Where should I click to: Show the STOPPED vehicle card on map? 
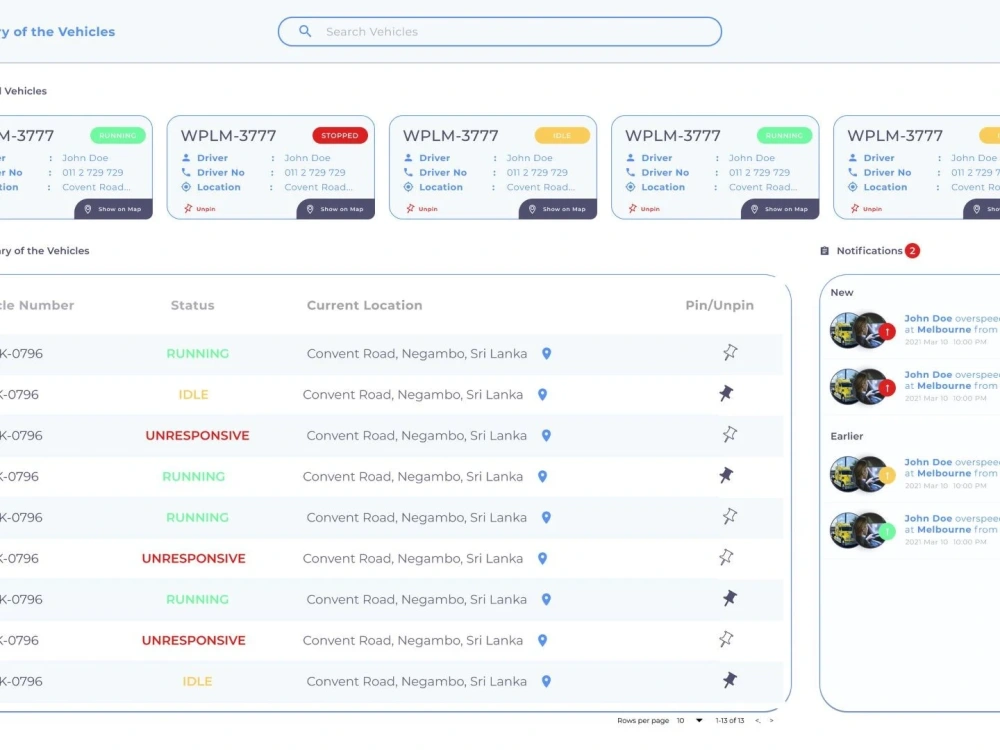(x=335, y=209)
